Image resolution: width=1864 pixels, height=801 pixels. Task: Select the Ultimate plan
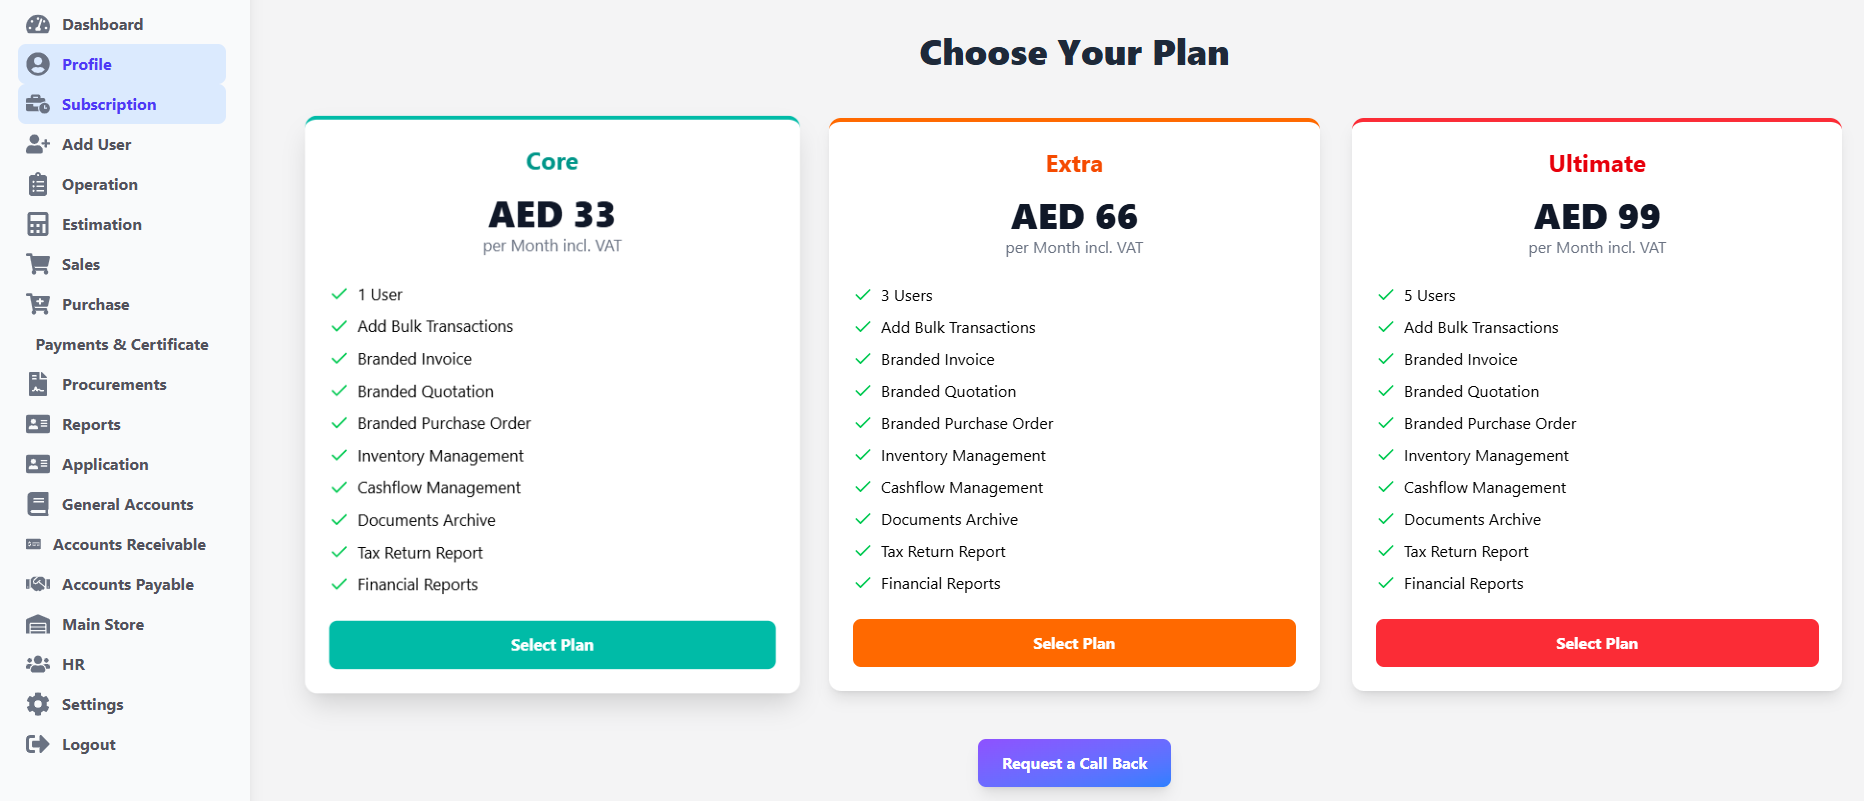point(1597,643)
